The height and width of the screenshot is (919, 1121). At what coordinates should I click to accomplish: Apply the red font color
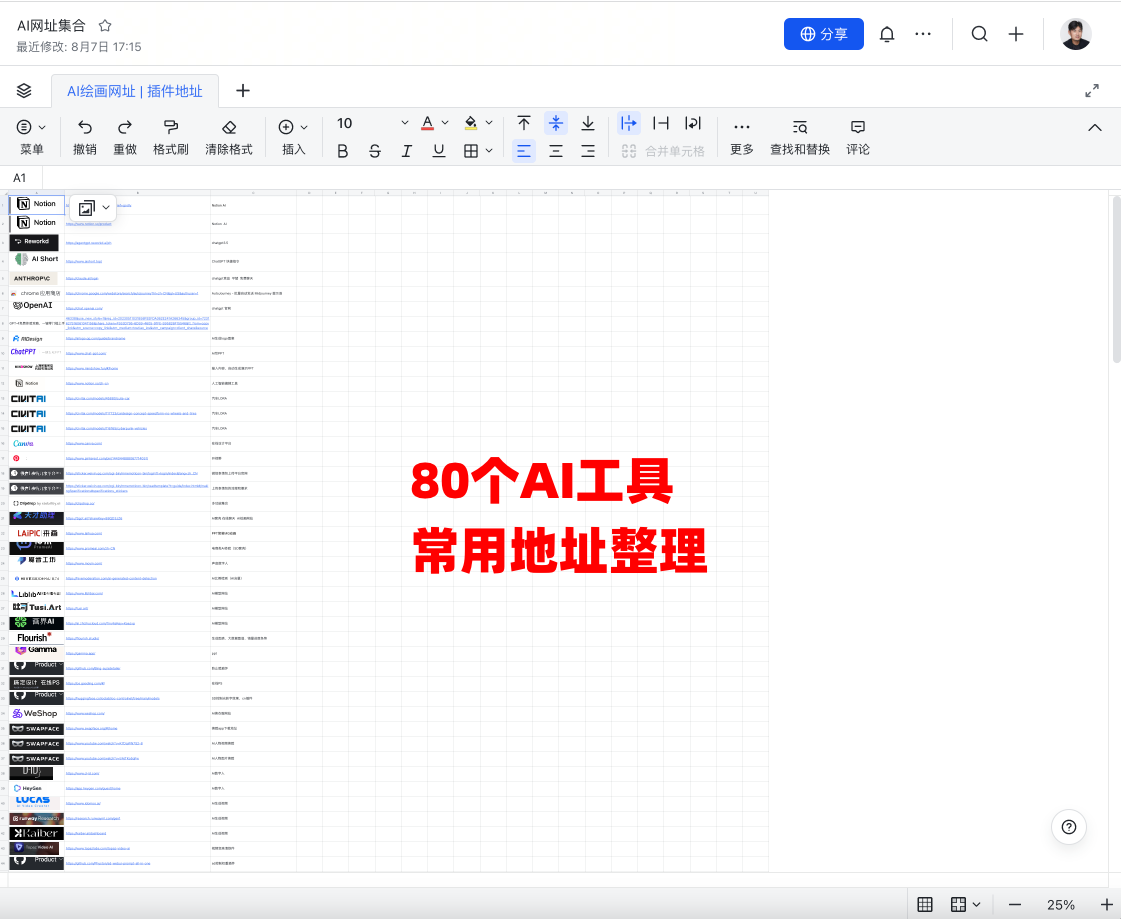click(428, 123)
